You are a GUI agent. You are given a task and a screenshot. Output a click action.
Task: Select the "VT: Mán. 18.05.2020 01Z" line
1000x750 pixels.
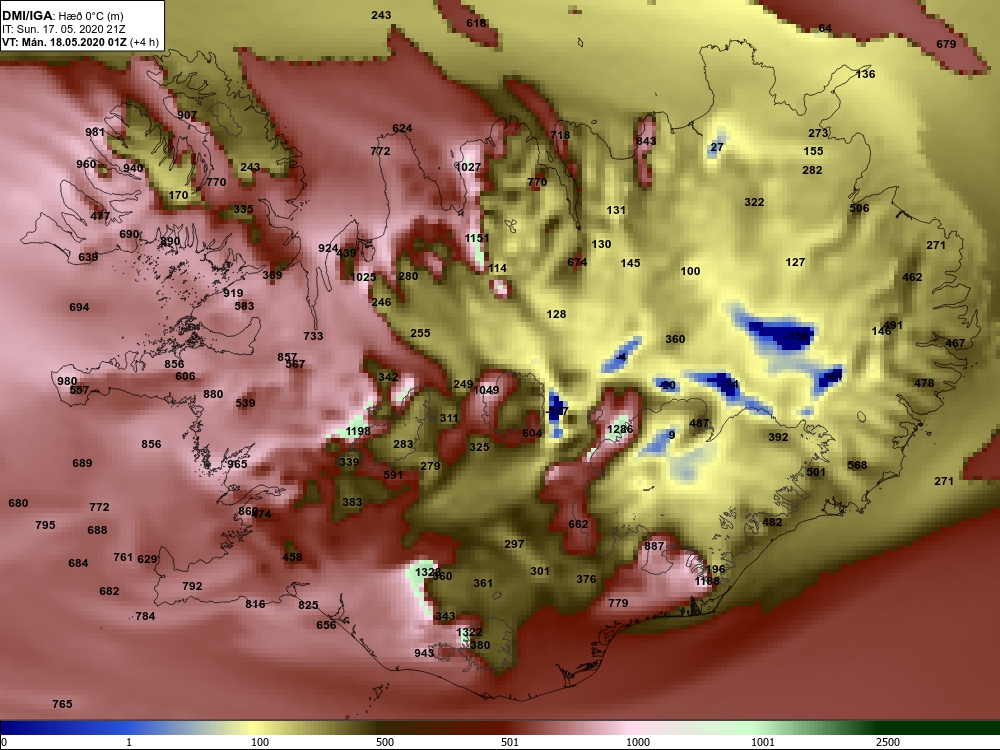pyautogui.click(x=64, y=43)
